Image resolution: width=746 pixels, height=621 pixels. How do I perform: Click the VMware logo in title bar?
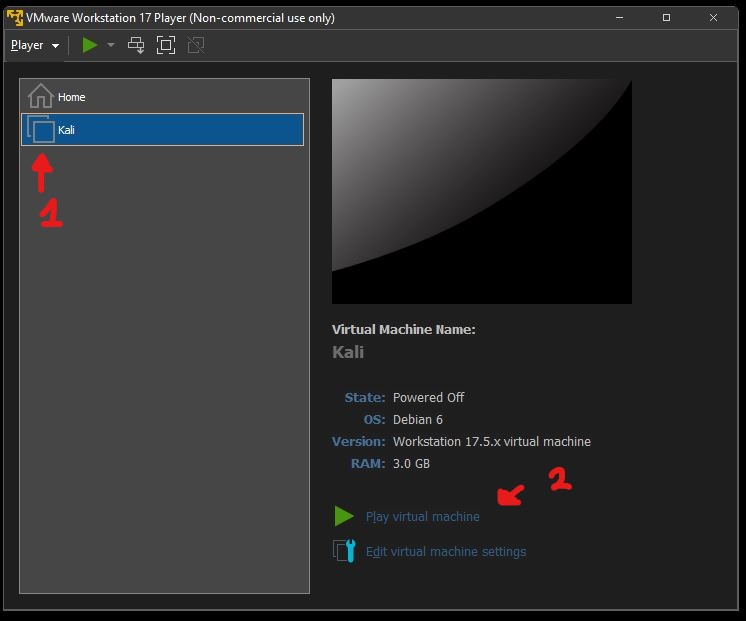[14, 18]
